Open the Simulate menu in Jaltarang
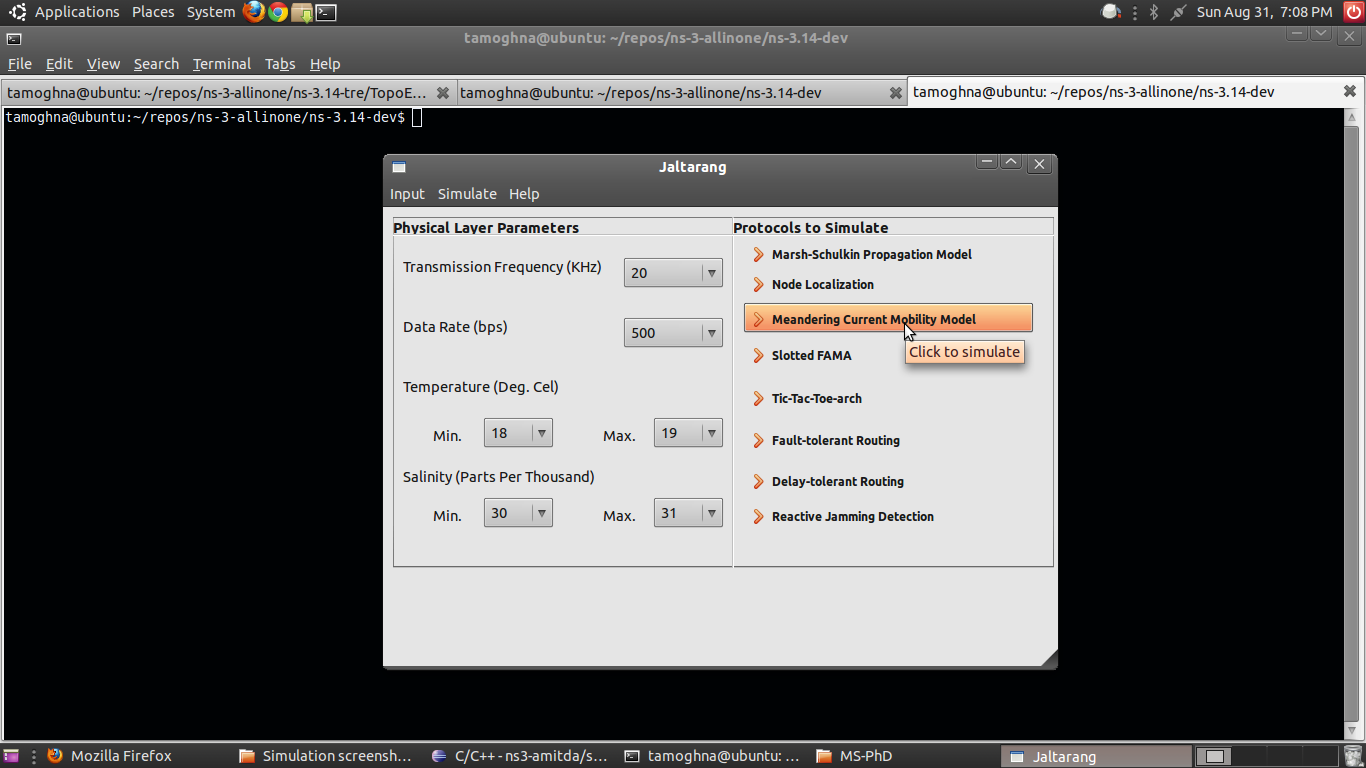Viewport: 1366px width, 768px height. point(467,194)
